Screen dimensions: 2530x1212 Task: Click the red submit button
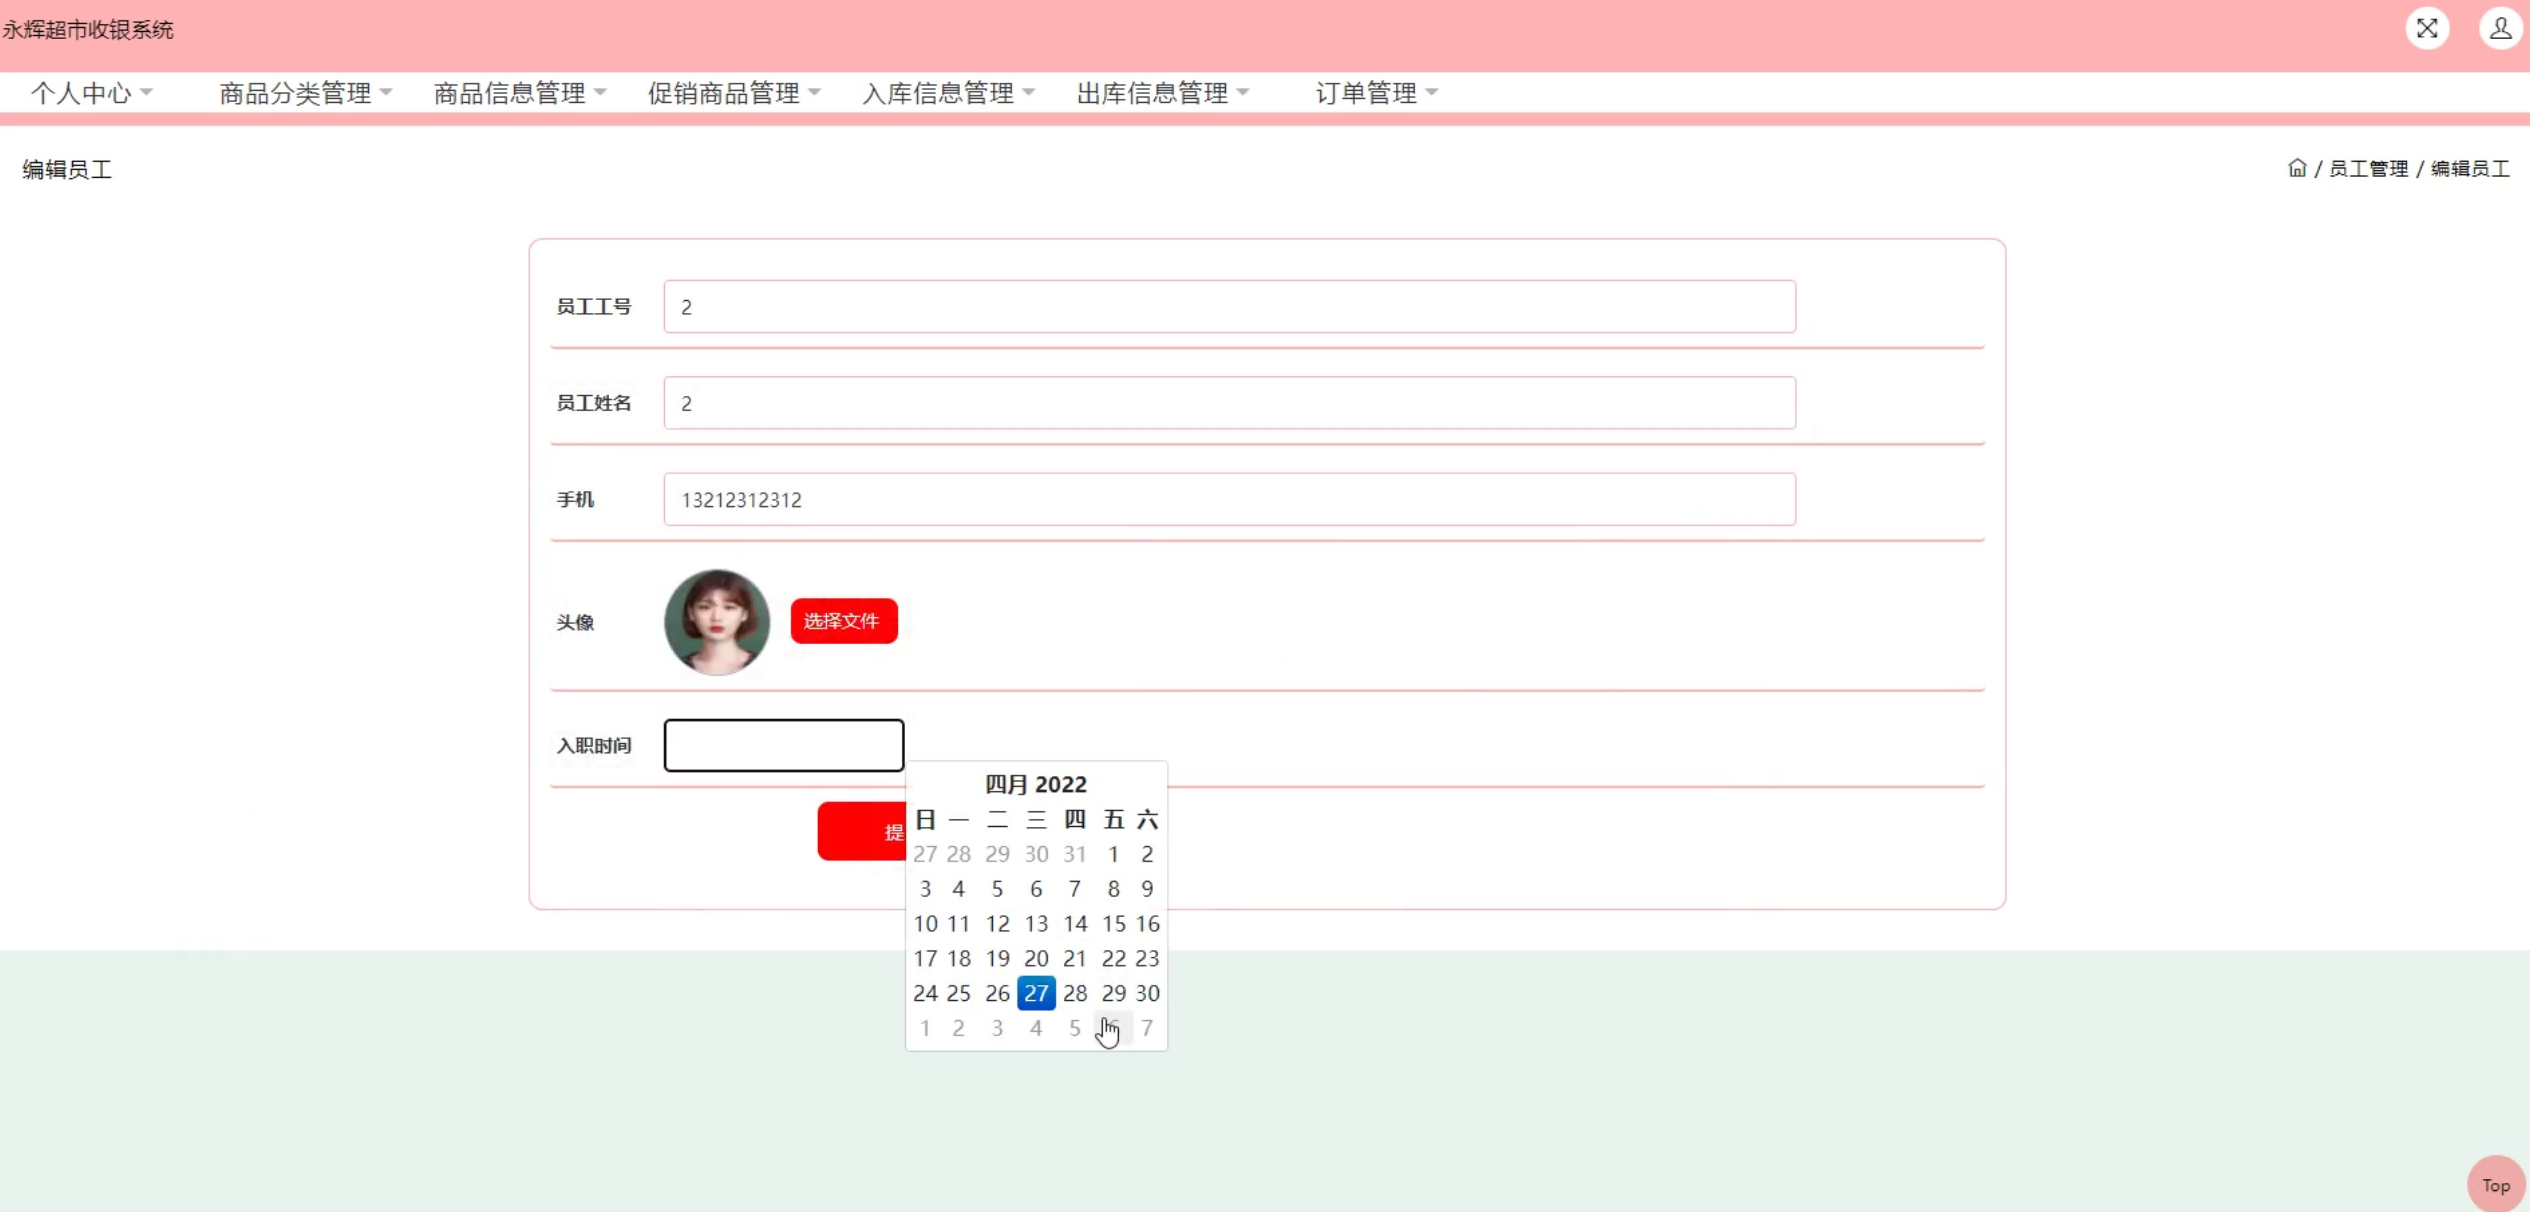pos(862,831)
